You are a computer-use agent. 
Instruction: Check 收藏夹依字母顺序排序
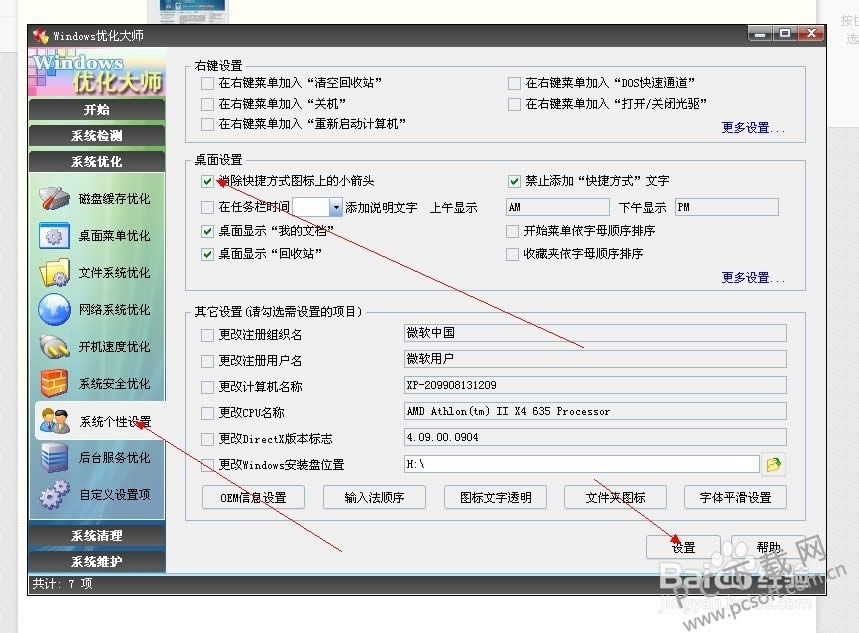coord(512,254)
